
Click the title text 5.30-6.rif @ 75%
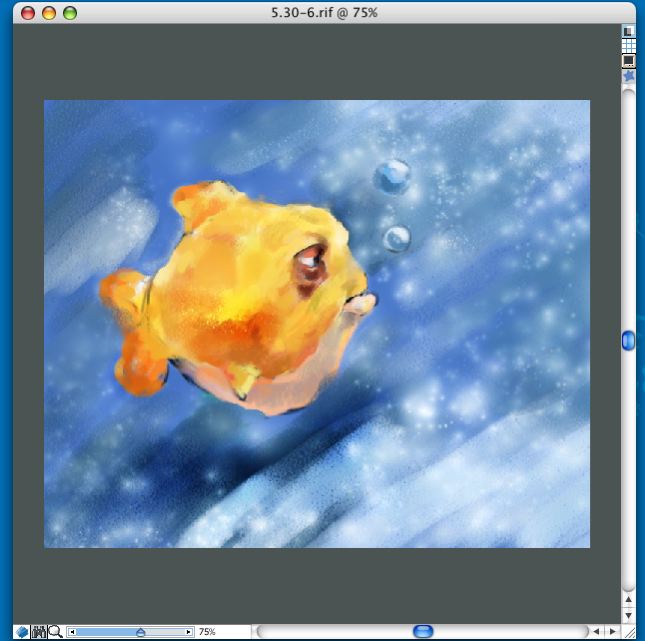coord(324,13)
